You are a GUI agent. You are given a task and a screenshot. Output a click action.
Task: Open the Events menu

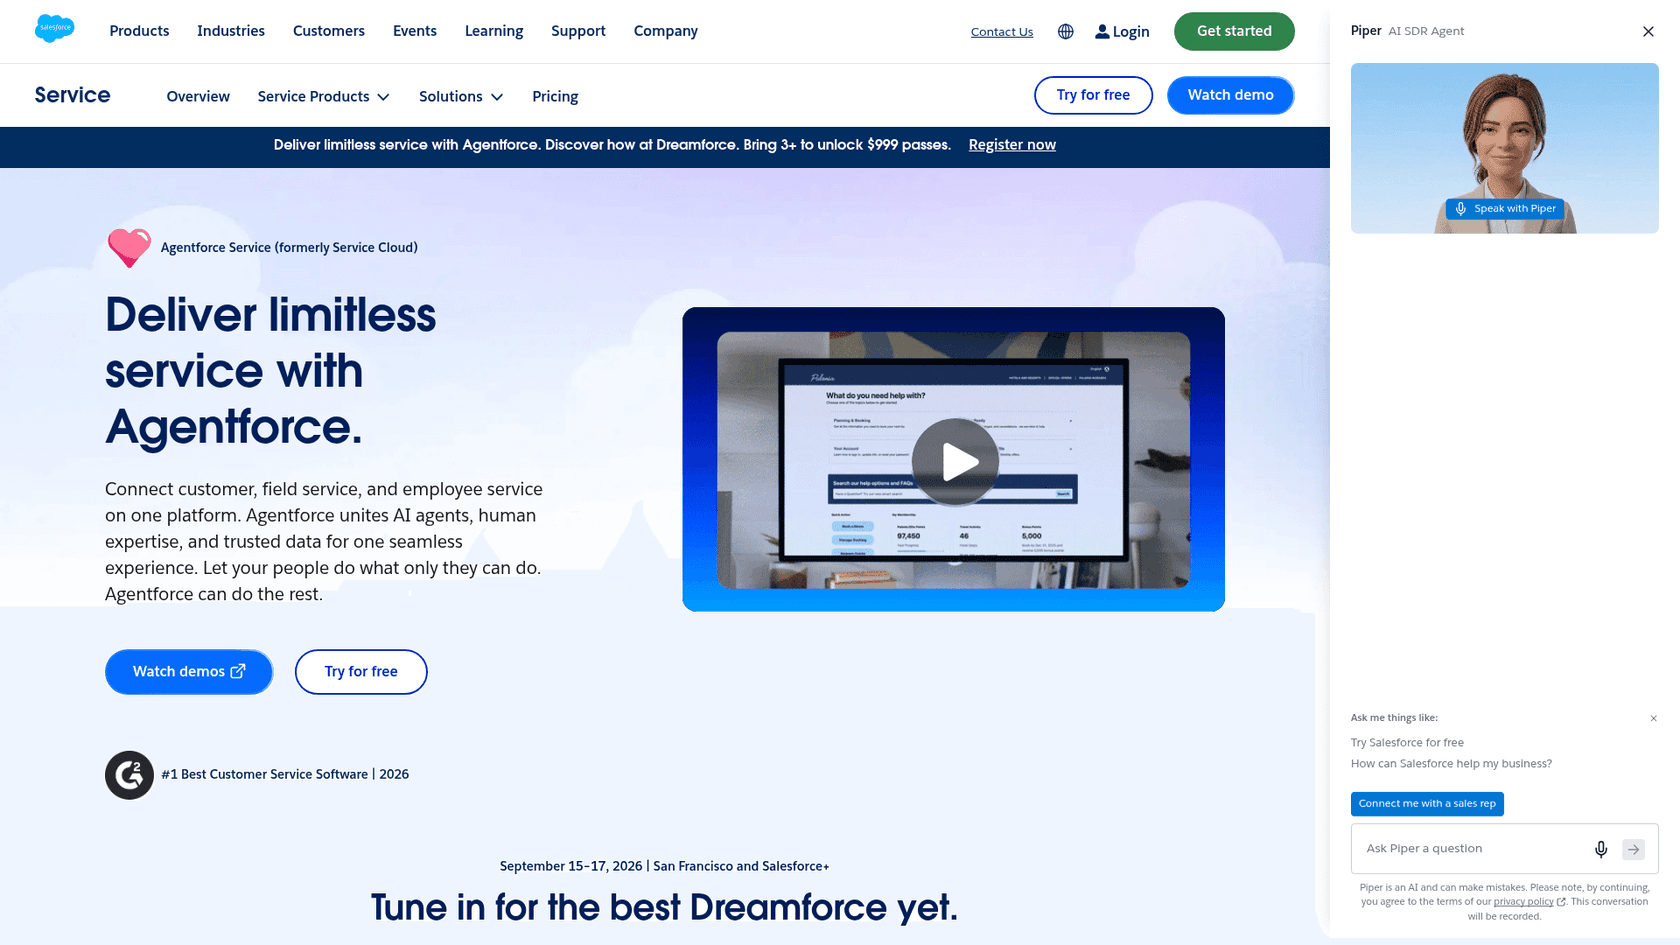pos(415,31)
